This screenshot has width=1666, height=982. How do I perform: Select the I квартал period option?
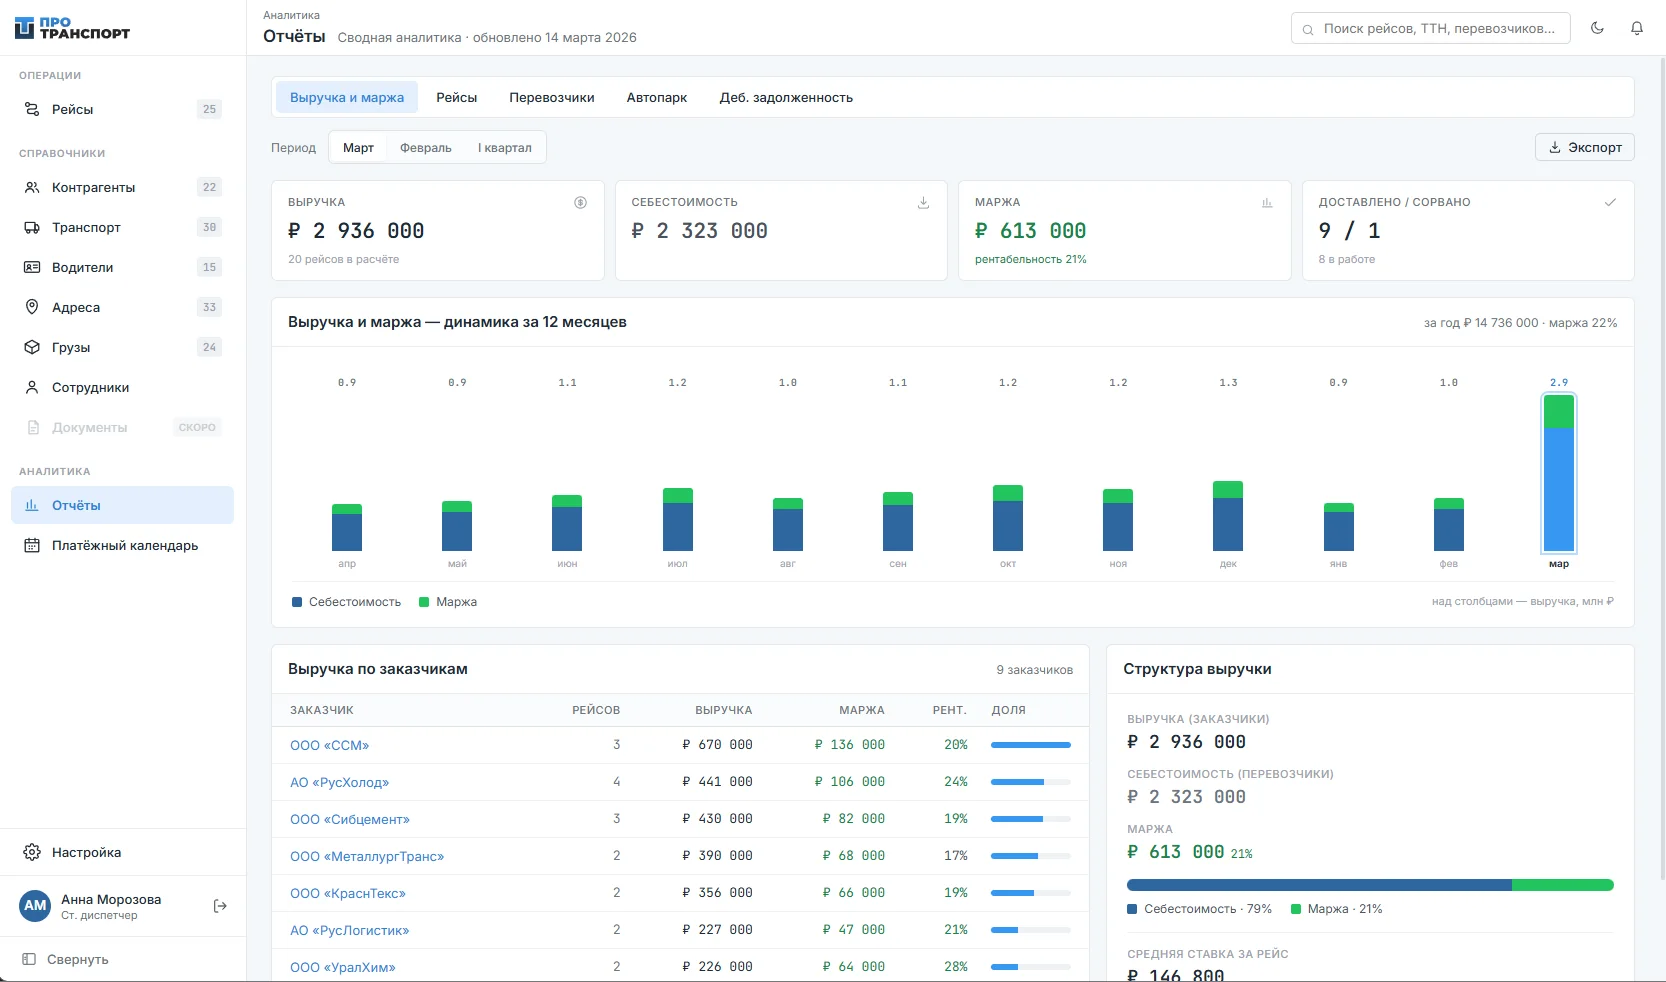(505, 148)
